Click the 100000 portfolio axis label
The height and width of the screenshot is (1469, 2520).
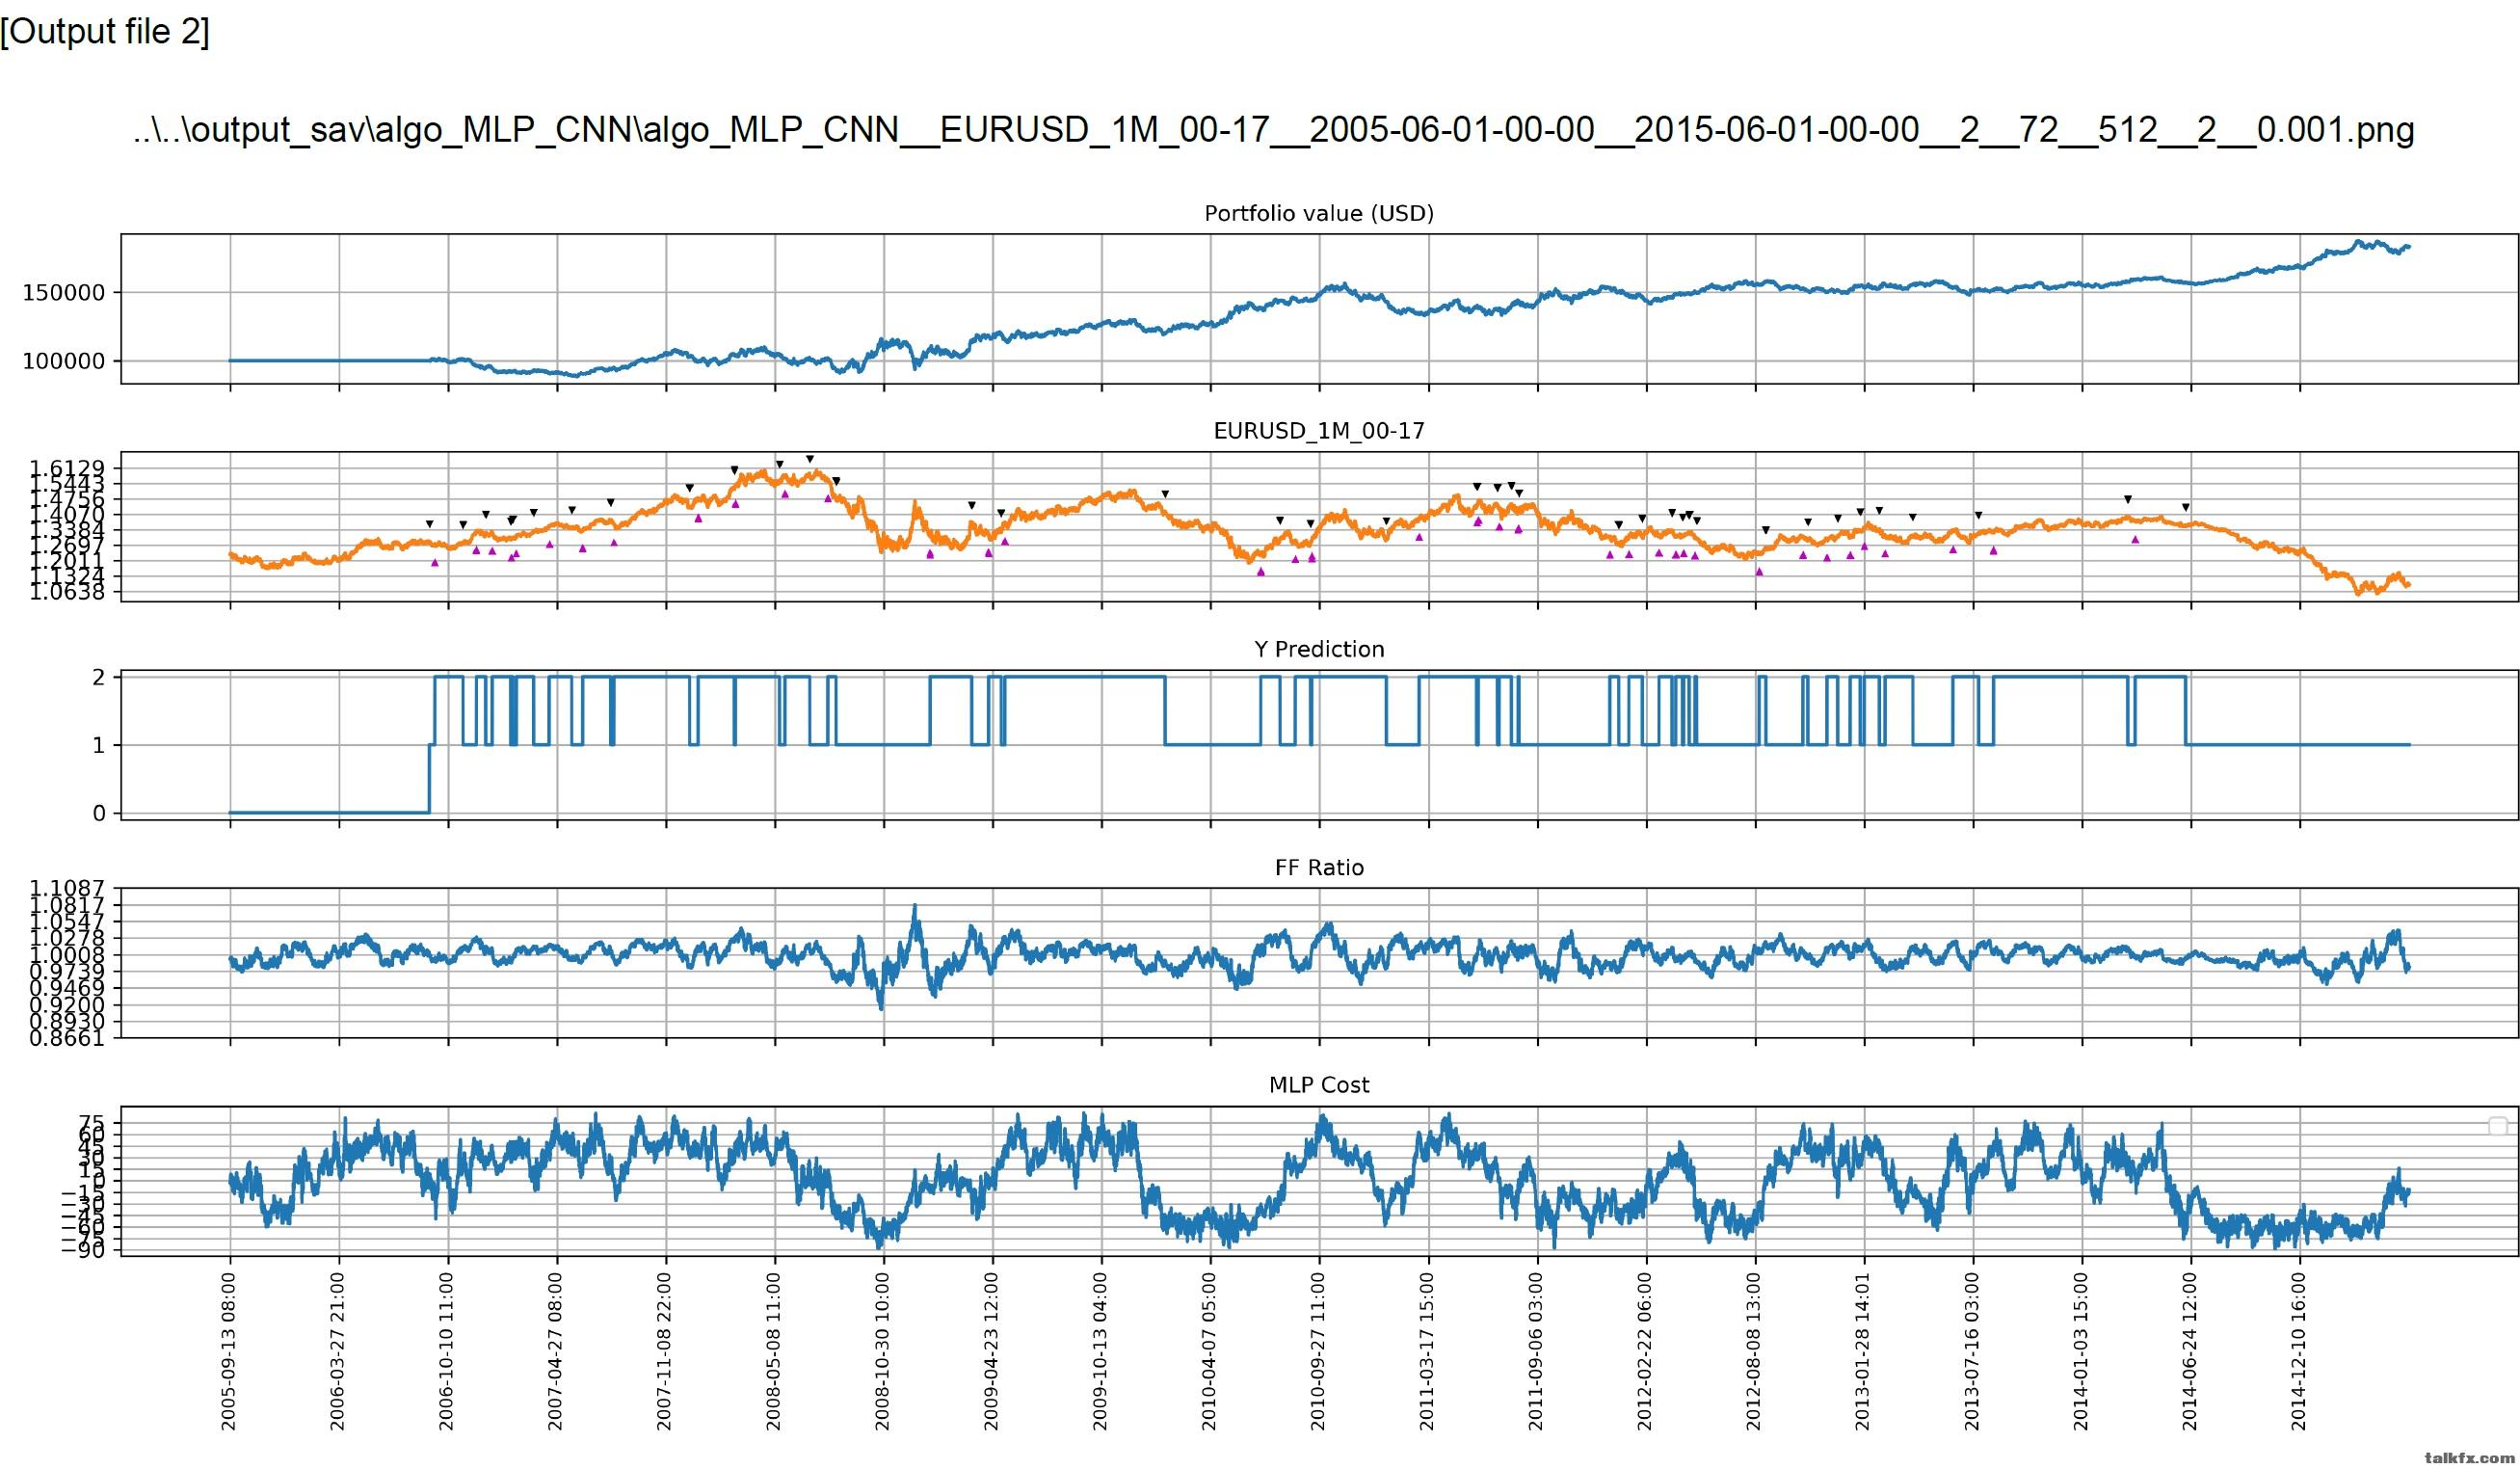(x=63, y=361)
